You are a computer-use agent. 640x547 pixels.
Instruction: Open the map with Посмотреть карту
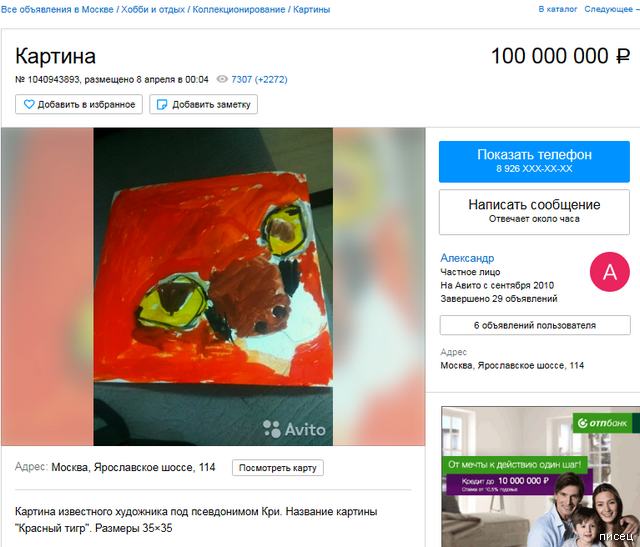(278, 468)
